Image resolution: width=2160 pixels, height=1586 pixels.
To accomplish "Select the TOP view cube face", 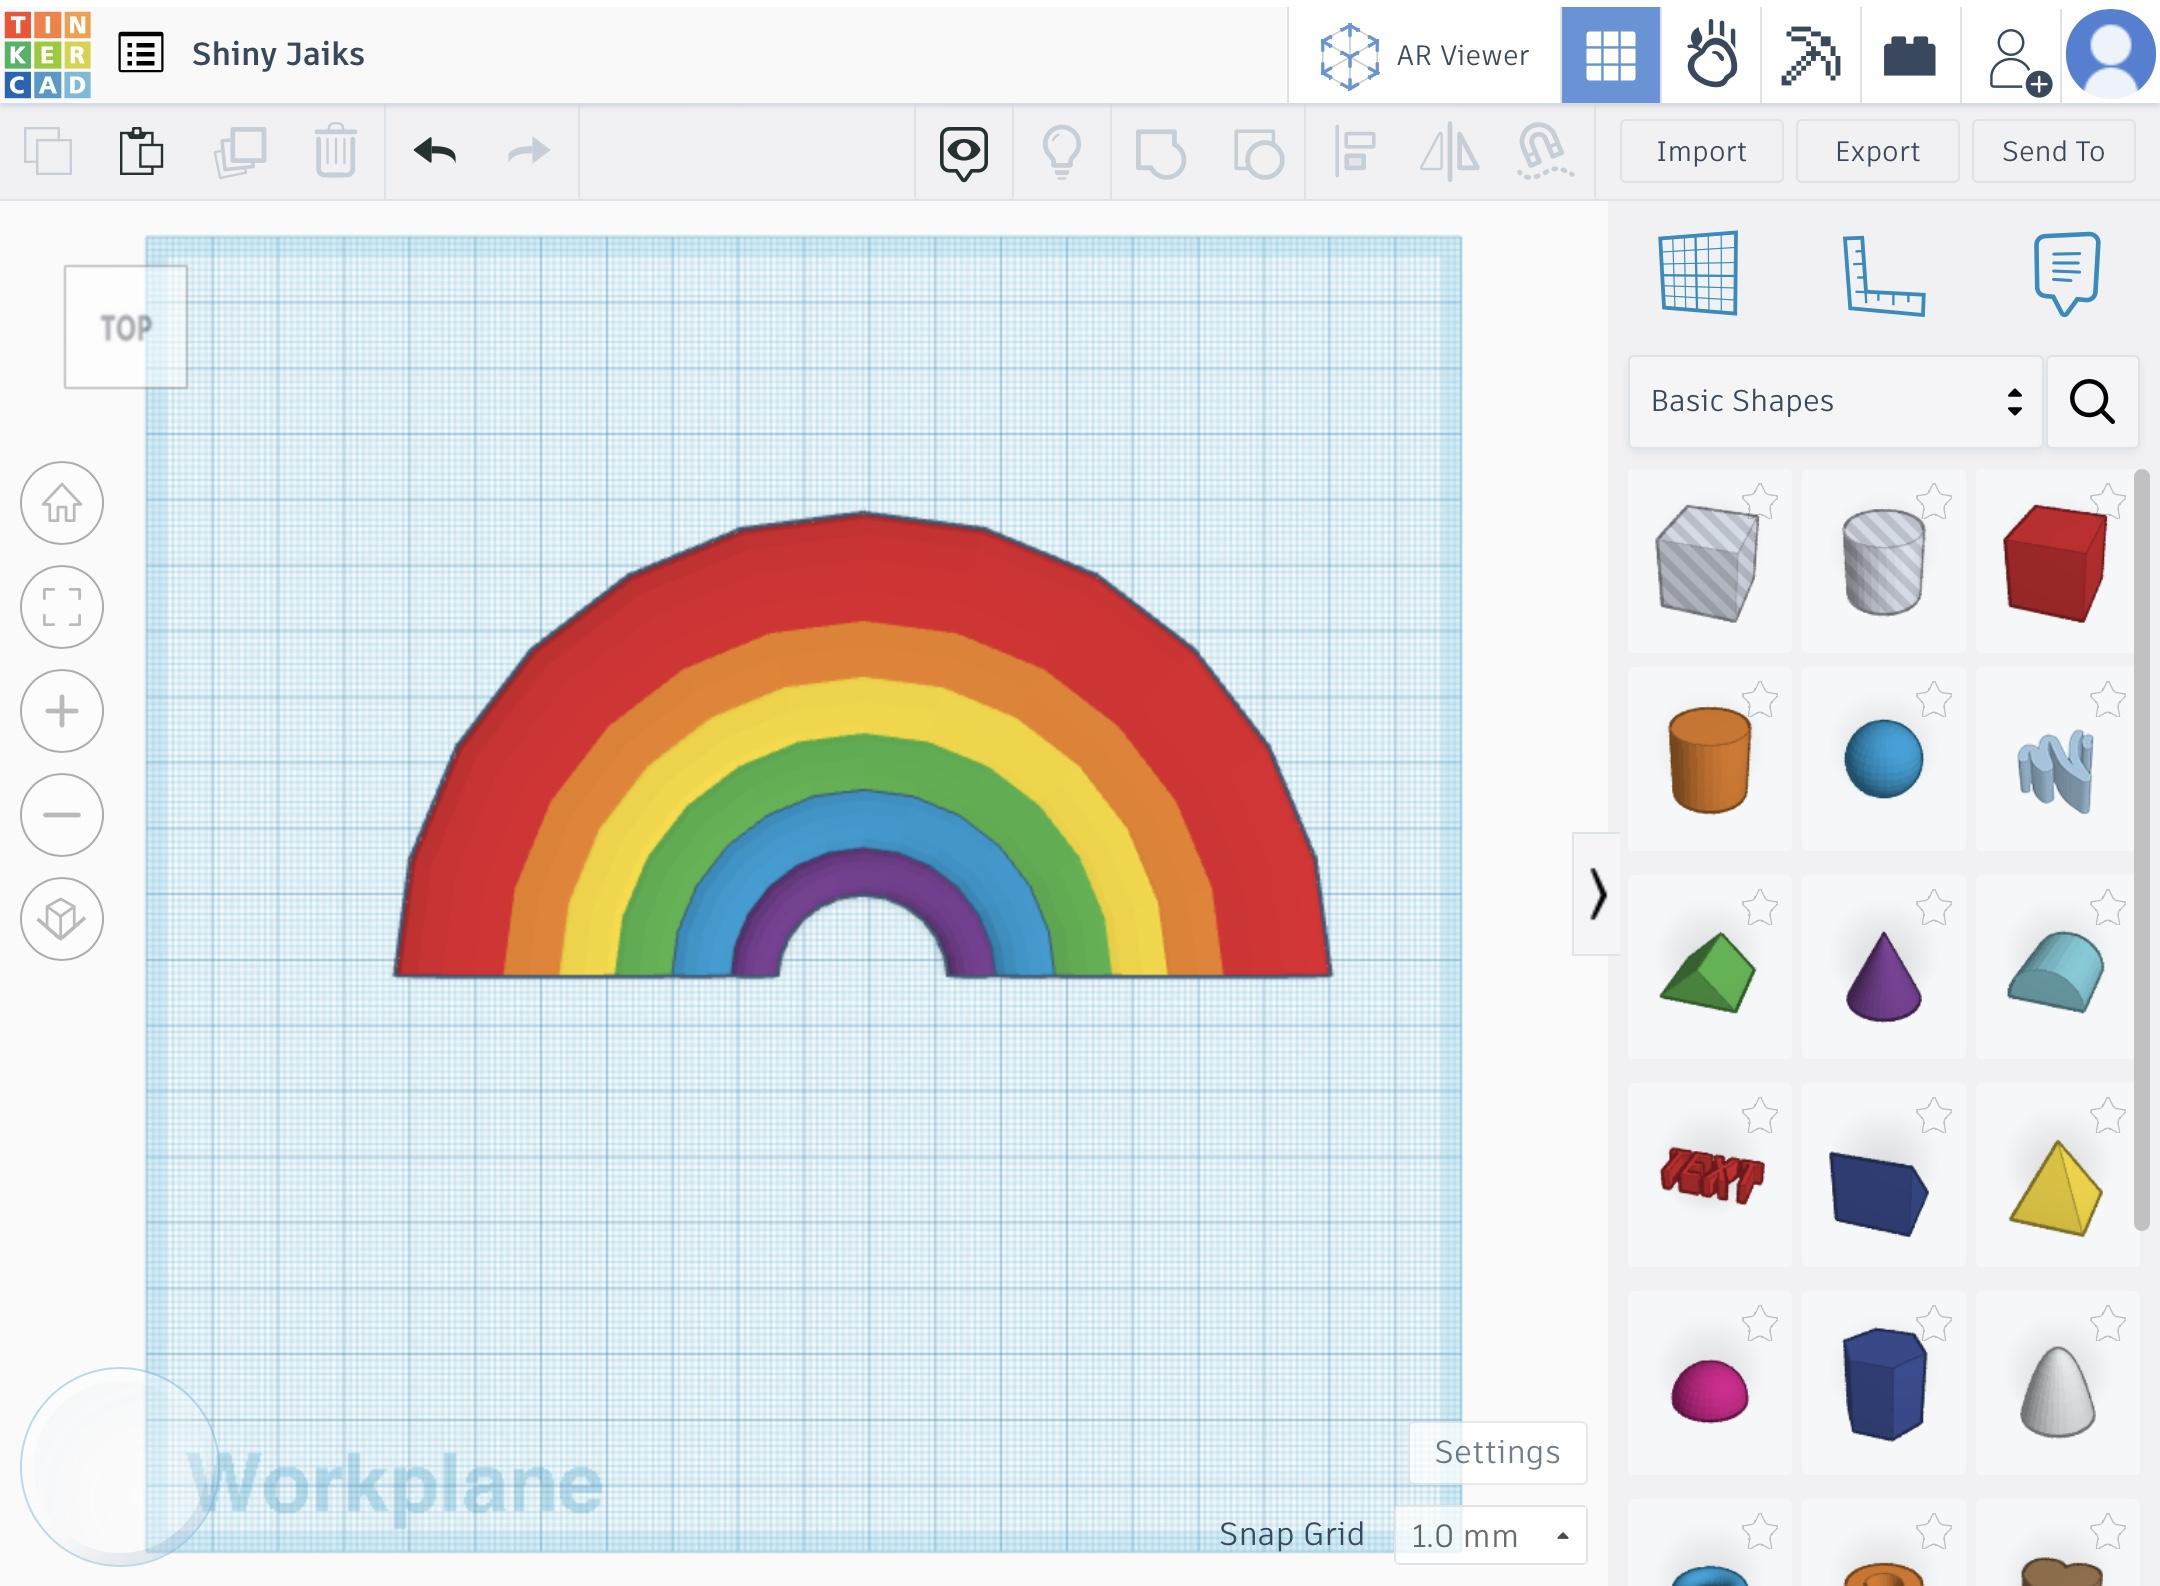I will [x=126, y=327].
